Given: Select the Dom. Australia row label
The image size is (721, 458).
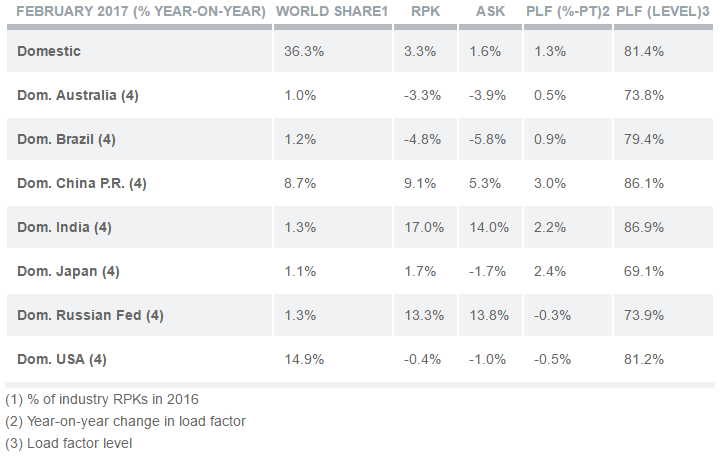Looking at the screenshot, I should coord(78,95).
